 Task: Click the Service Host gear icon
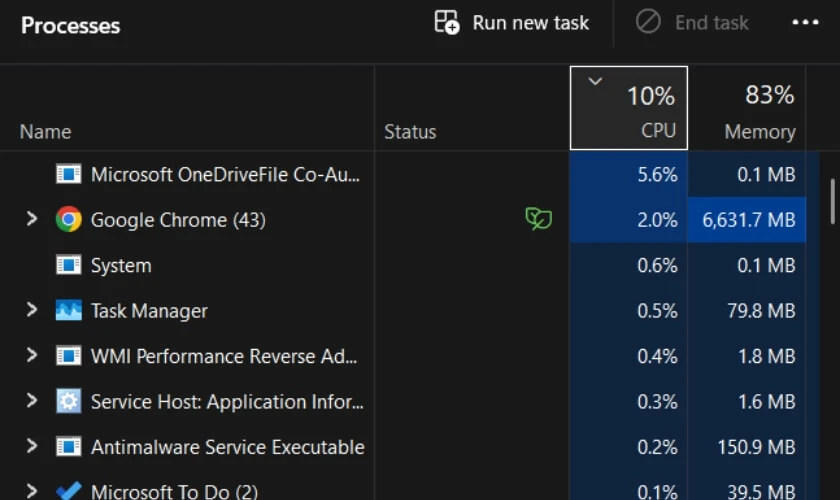pos(69,401)
